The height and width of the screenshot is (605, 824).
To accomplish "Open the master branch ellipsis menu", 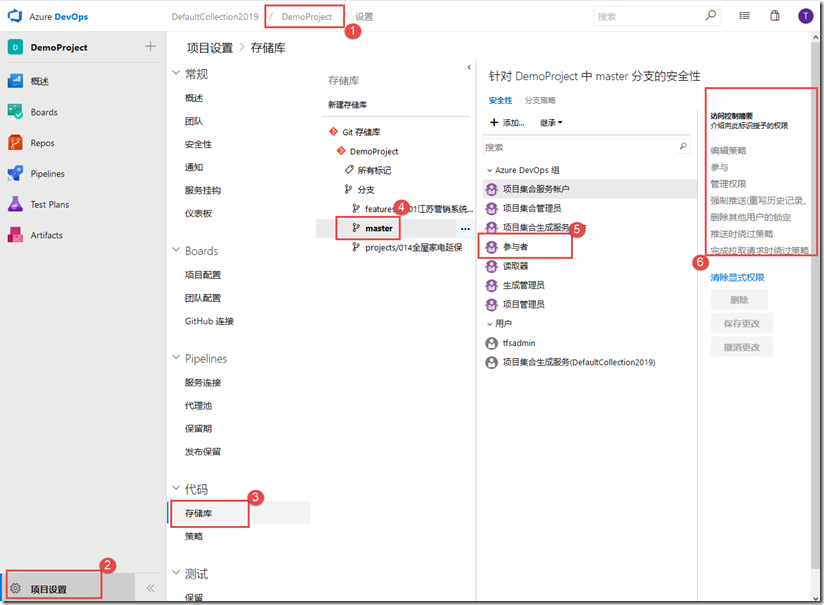I will click(465, 229).
